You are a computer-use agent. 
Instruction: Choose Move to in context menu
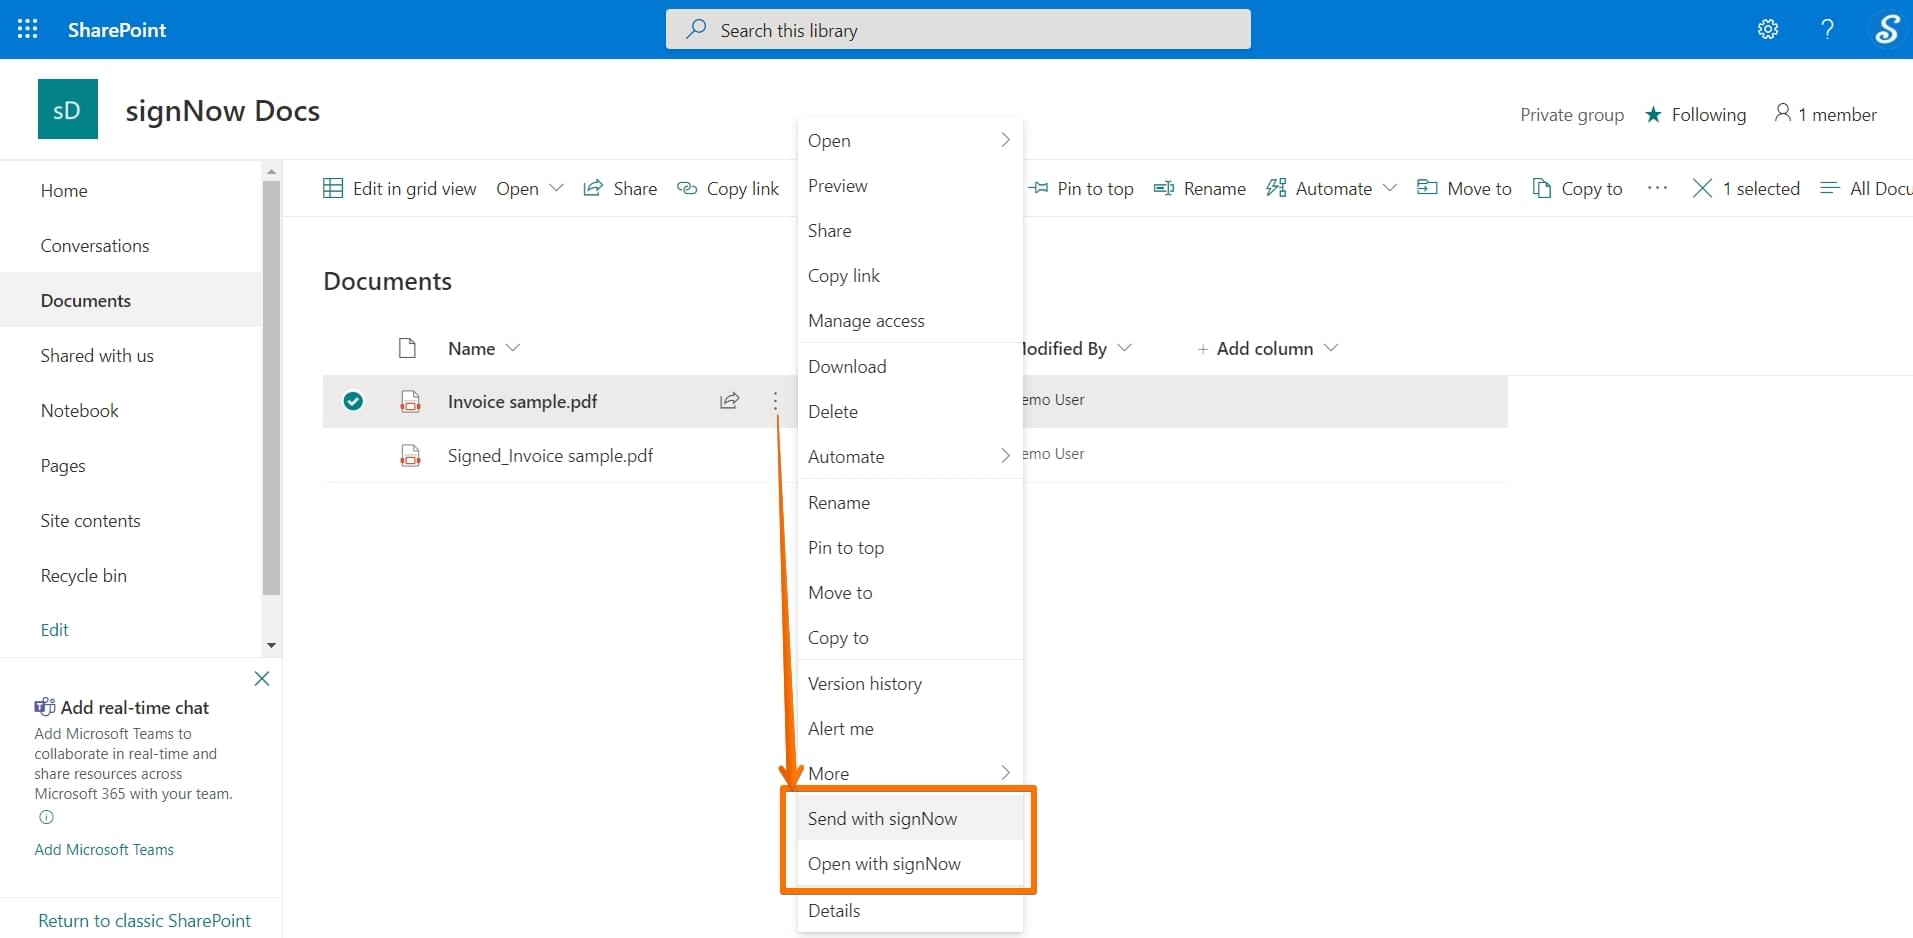[x=910, y=592]
